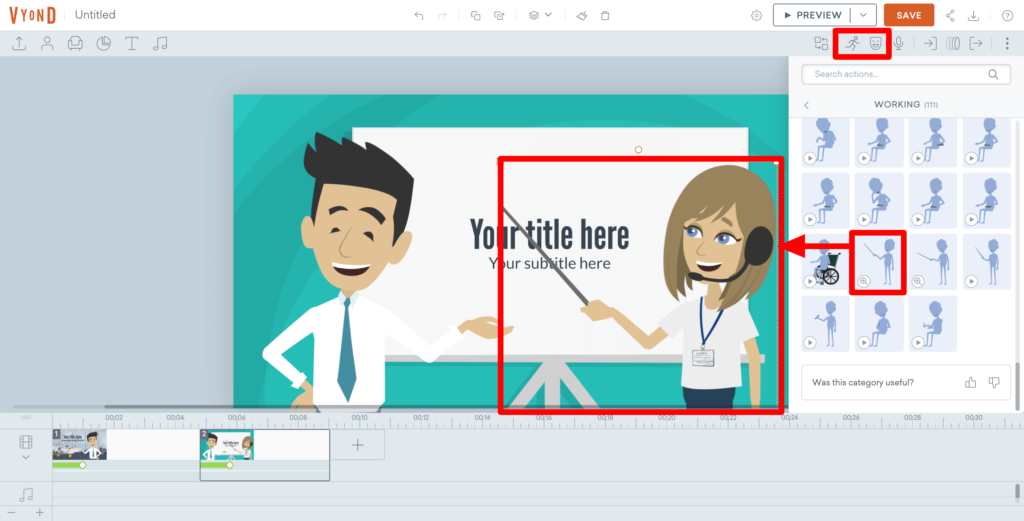The image size is (1024, 521).
Task: Open the vertical three-dot more menu
Action: (1006, 44)
